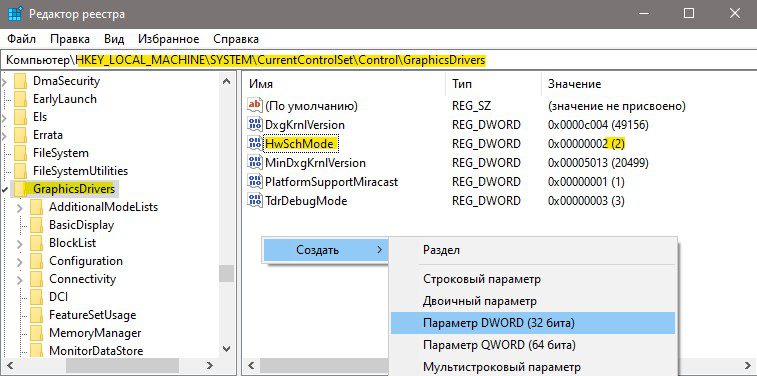Click the GraphicsDrivers folder icon
The height and width of the screenshot is (376, 757).
coord(21,189)
